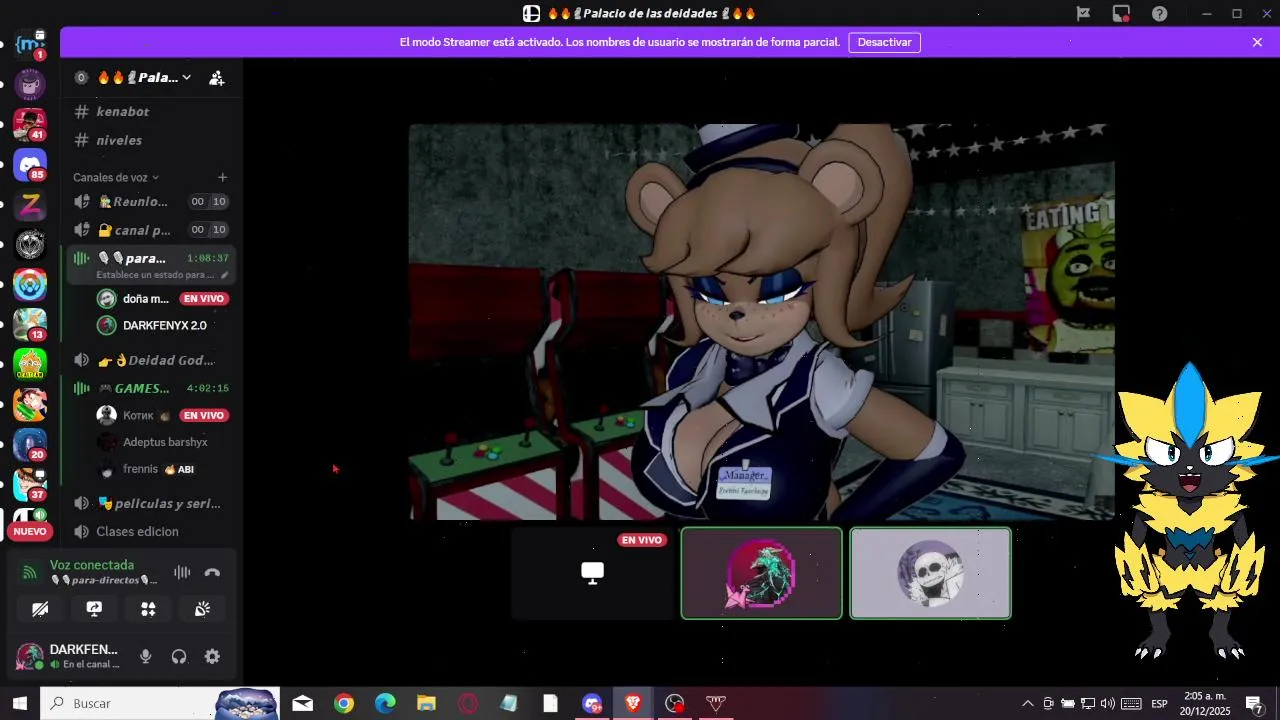
Task: Open the top server icon with 1 badge
Action: (30, 44)
